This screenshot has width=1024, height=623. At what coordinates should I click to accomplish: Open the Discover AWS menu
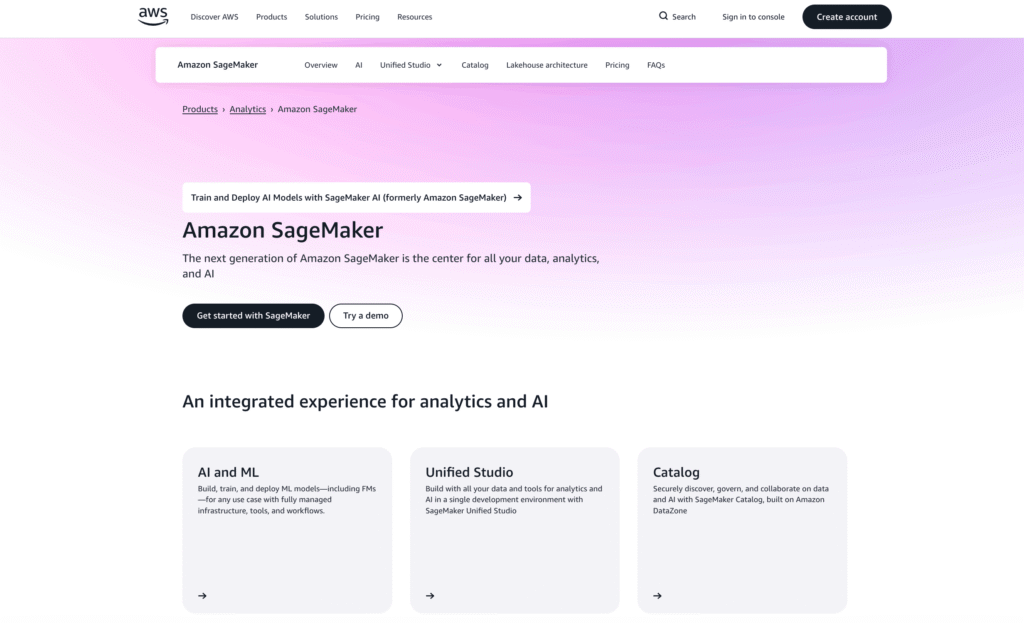[214, 16]
